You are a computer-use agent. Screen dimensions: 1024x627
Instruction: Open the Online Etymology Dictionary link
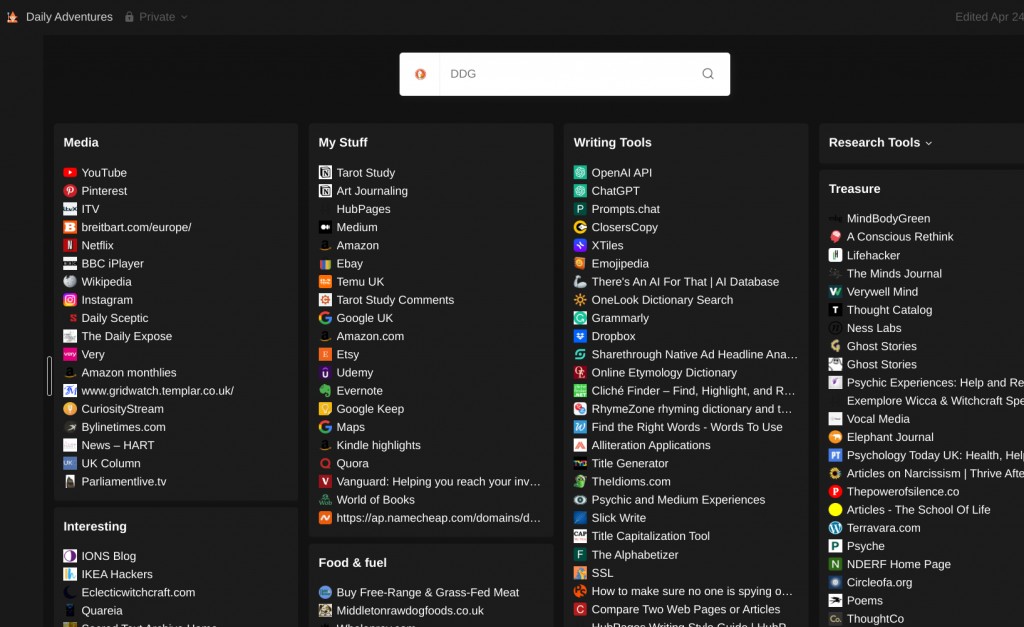tap(664, 372)
